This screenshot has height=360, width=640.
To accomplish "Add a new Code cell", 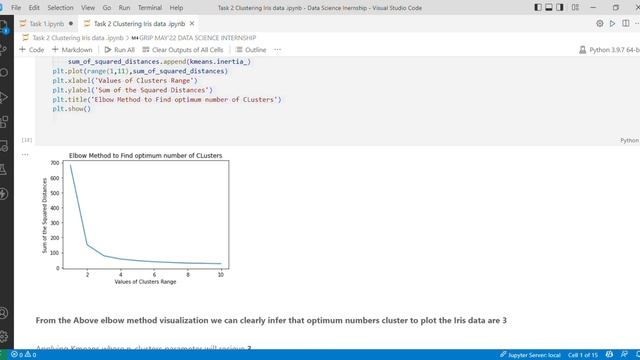I will coord(31,50).
